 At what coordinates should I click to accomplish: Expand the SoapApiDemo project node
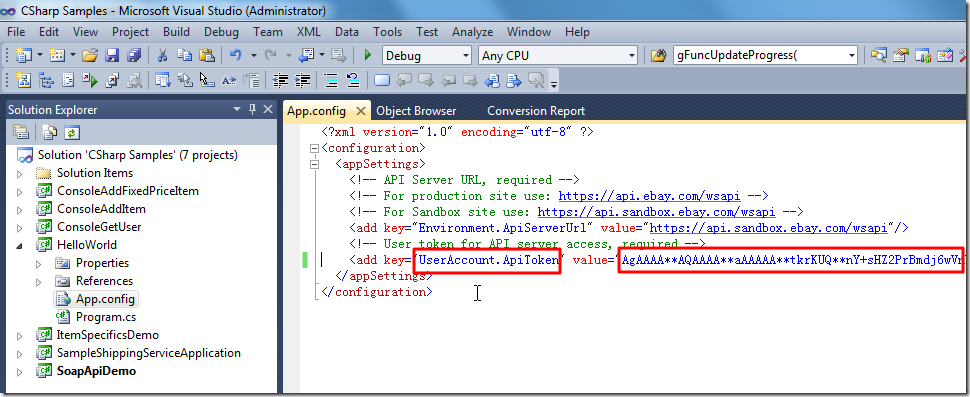[x=19, y=372]
